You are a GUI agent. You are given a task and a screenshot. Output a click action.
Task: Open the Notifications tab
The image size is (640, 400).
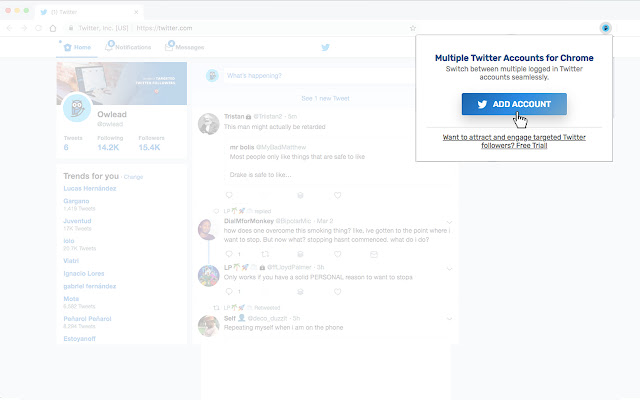(x=128, y=47)
